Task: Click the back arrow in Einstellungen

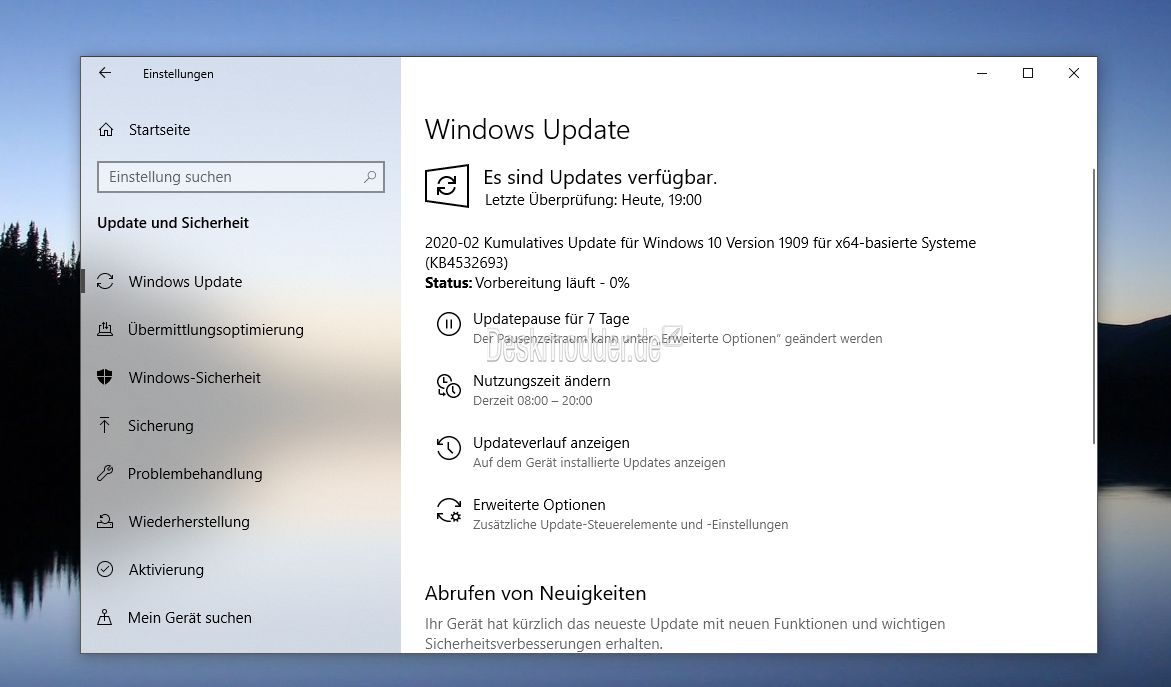Action: pos(105,73)
